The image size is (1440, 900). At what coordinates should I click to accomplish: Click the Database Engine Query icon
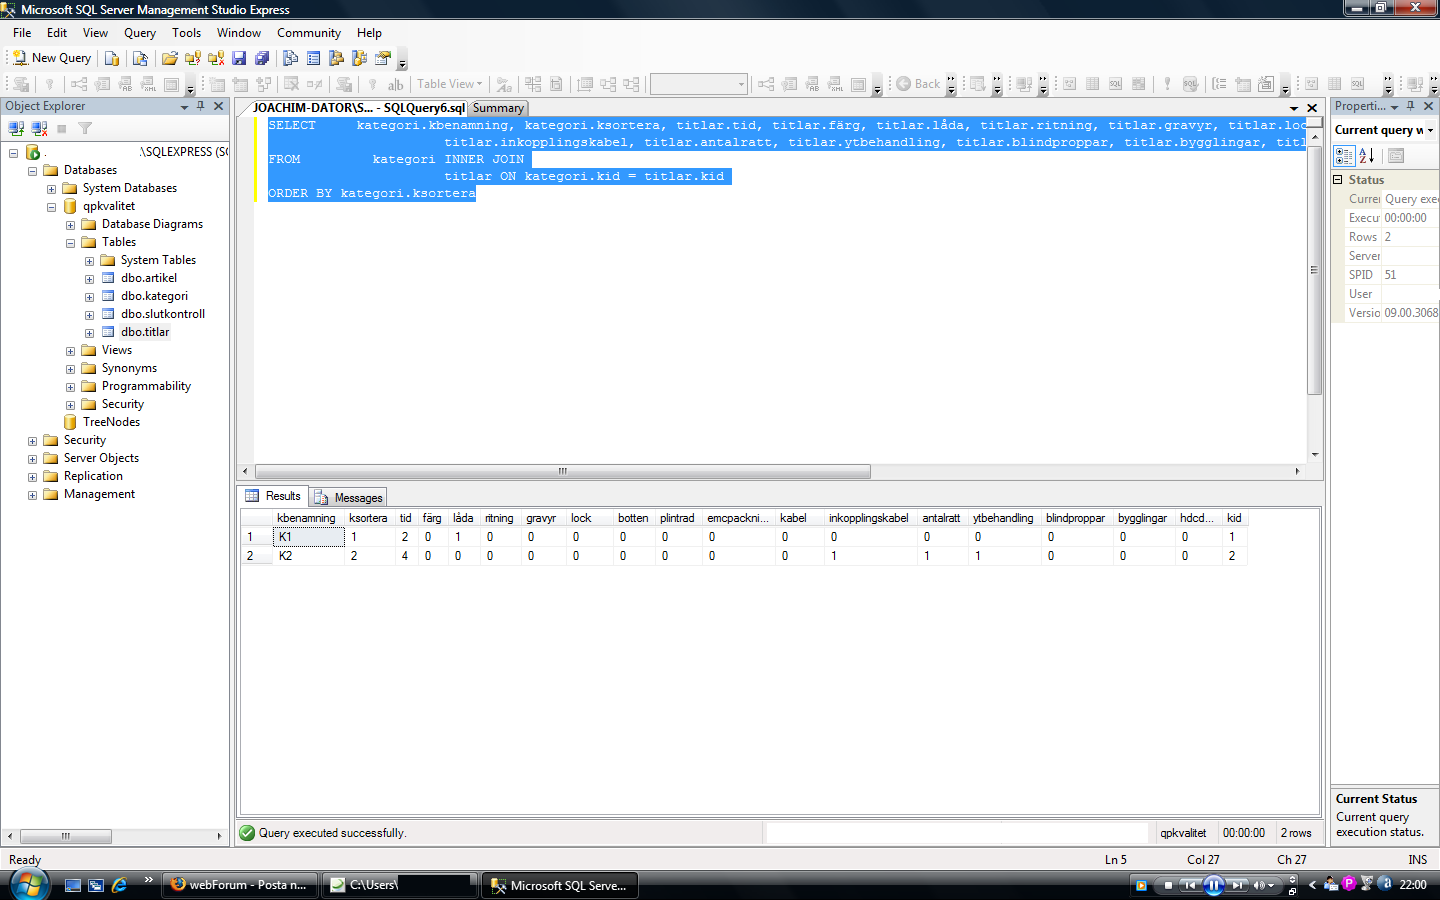coord(112,58)
